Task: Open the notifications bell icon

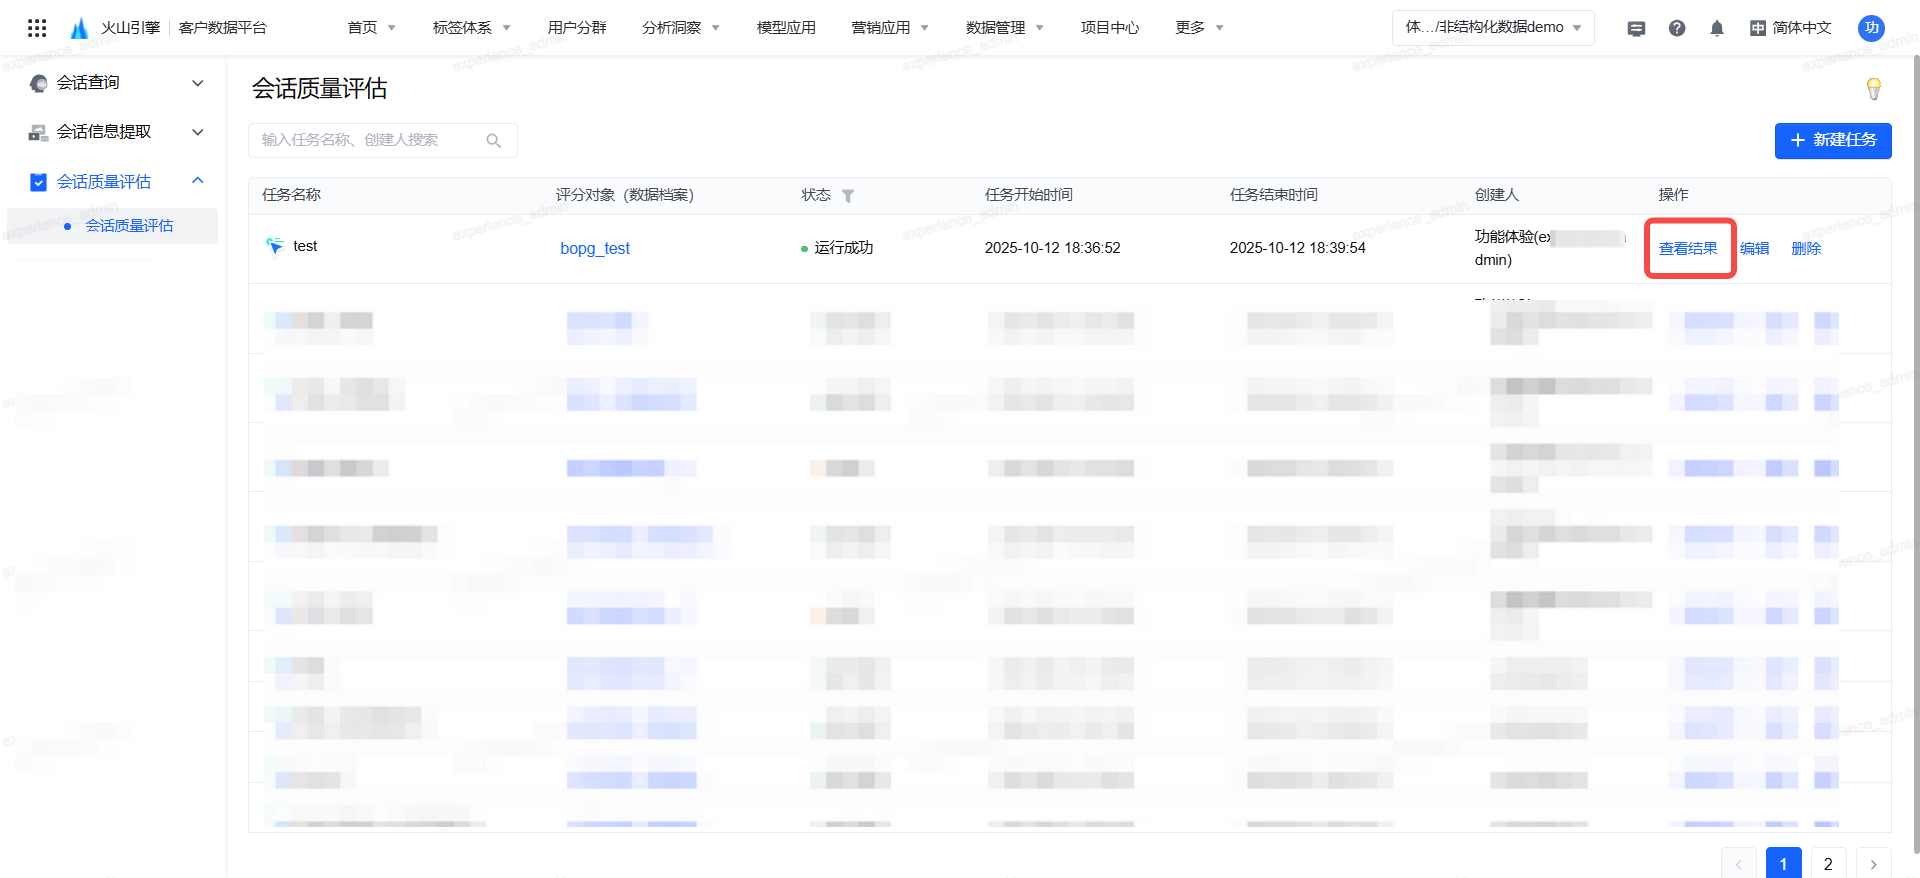Action: [1717, 28]
